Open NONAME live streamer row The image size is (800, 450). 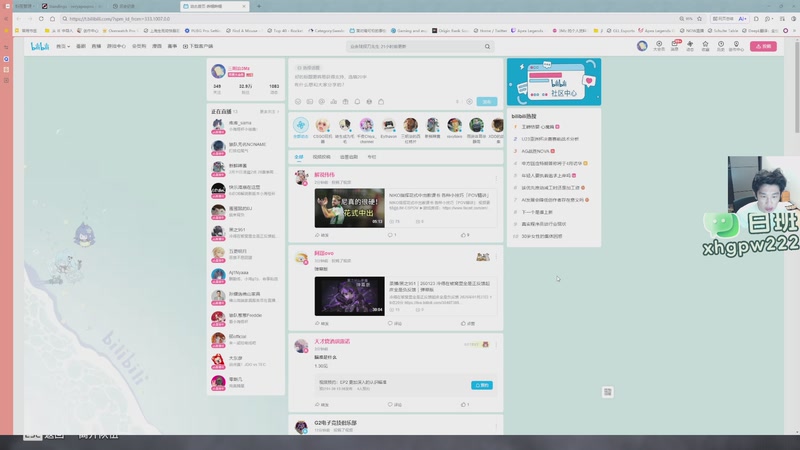click(x=246, y=147)
